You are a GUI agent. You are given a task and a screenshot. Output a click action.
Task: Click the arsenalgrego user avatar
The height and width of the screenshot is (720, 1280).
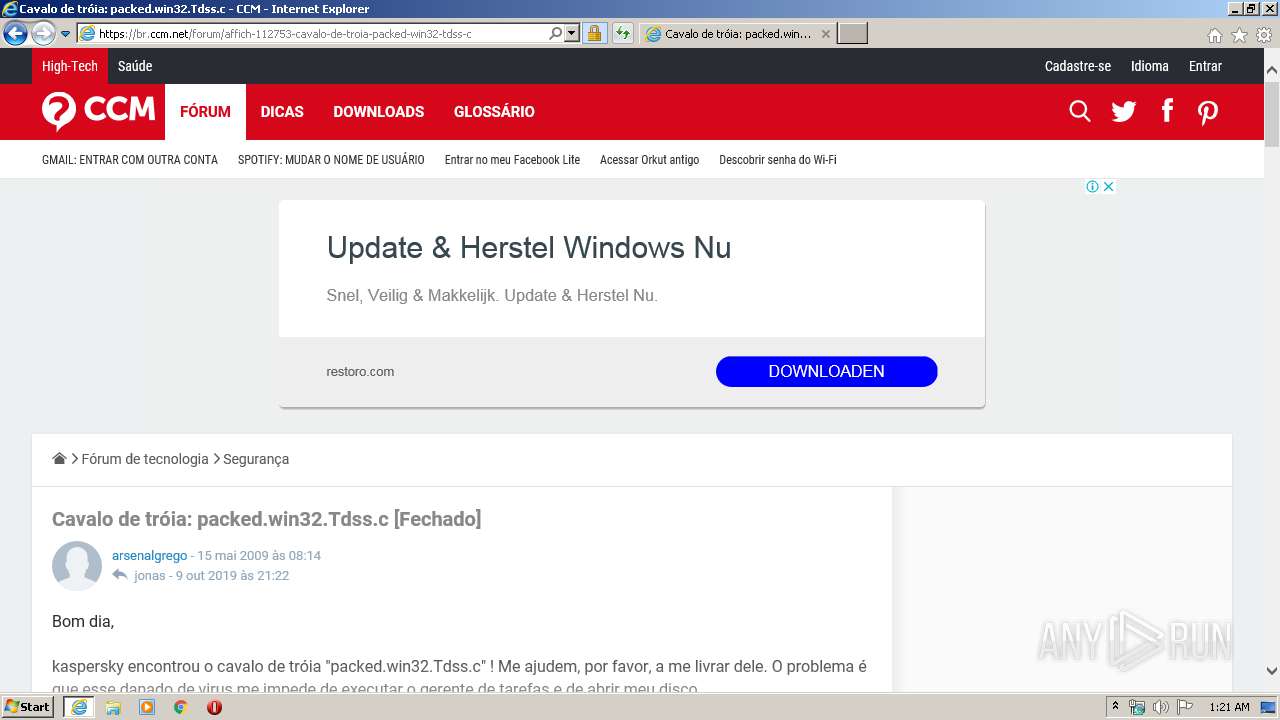click(x=77, y=566)
